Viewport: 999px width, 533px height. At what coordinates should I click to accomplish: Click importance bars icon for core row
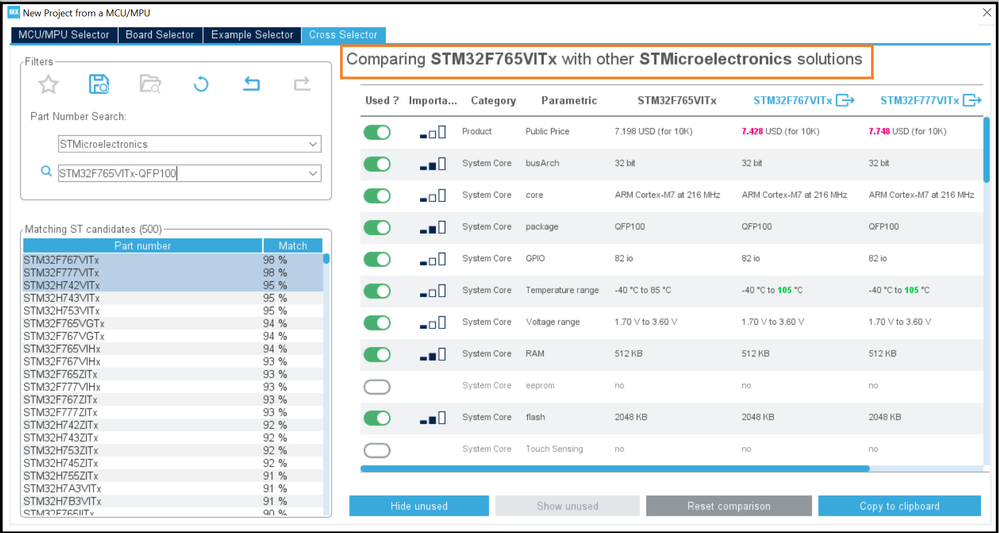coord(433,196)
